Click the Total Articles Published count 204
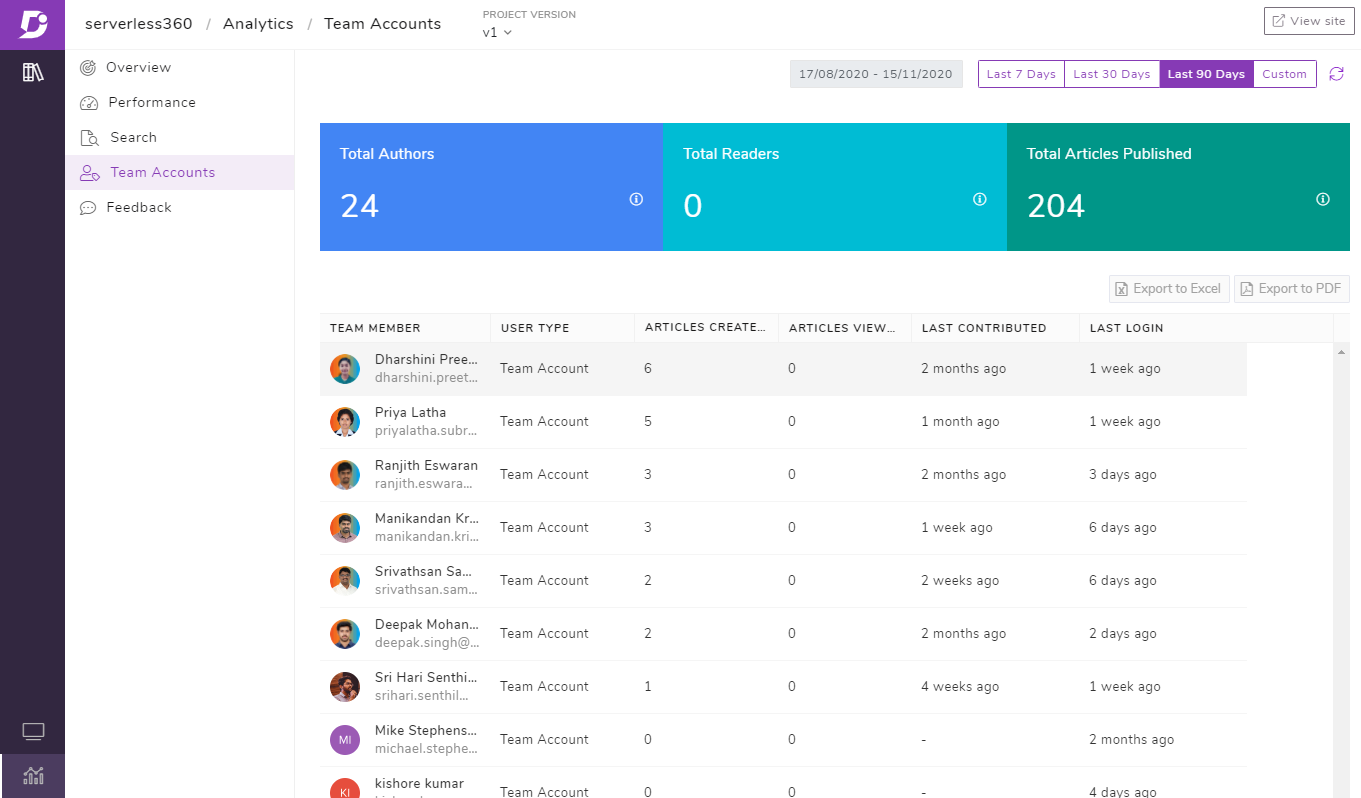The image size is (1361, 798). point(1056,206)
